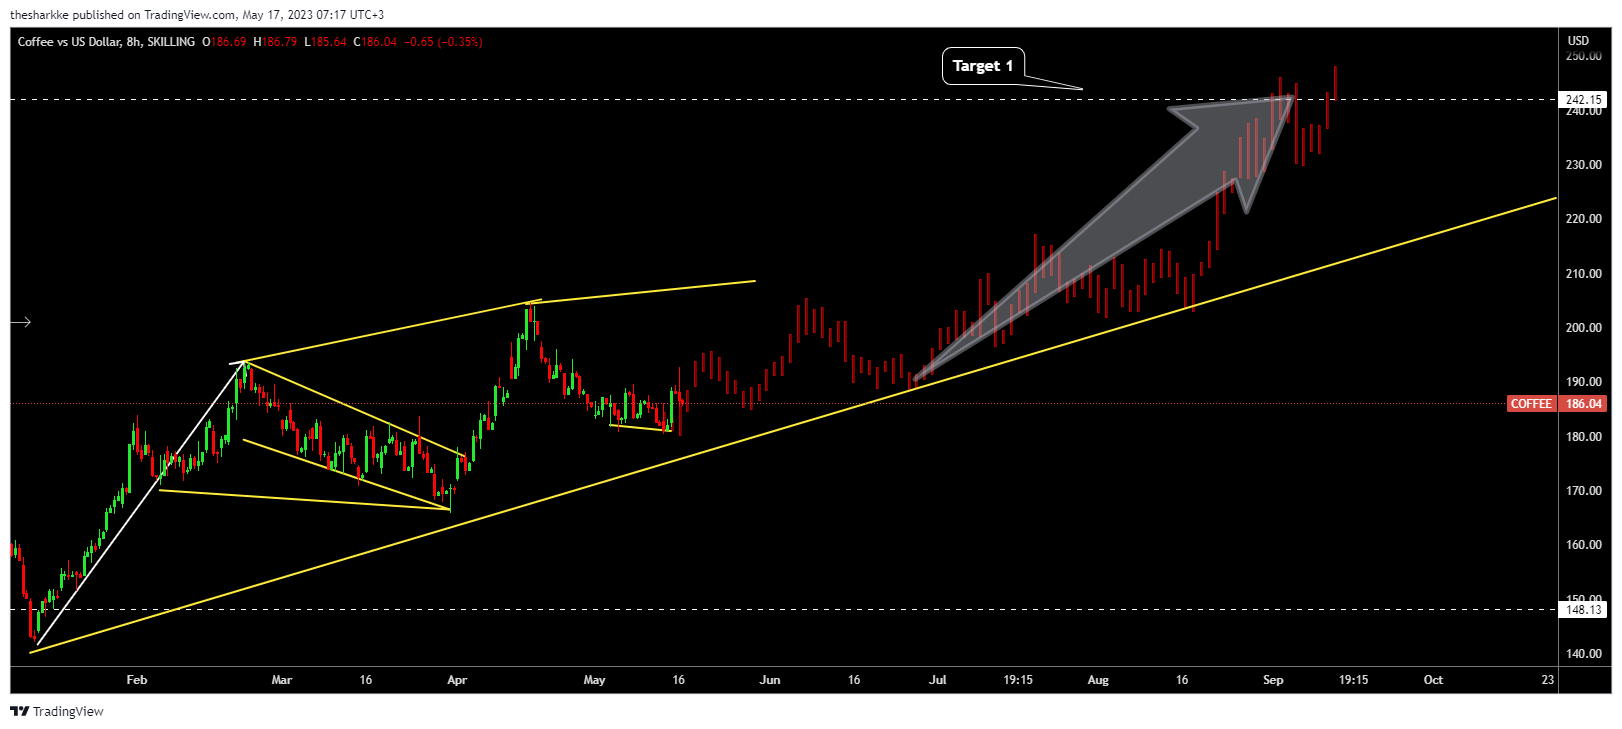
Task: Click the Oct label on the time axis
Action: point(1433,680)
